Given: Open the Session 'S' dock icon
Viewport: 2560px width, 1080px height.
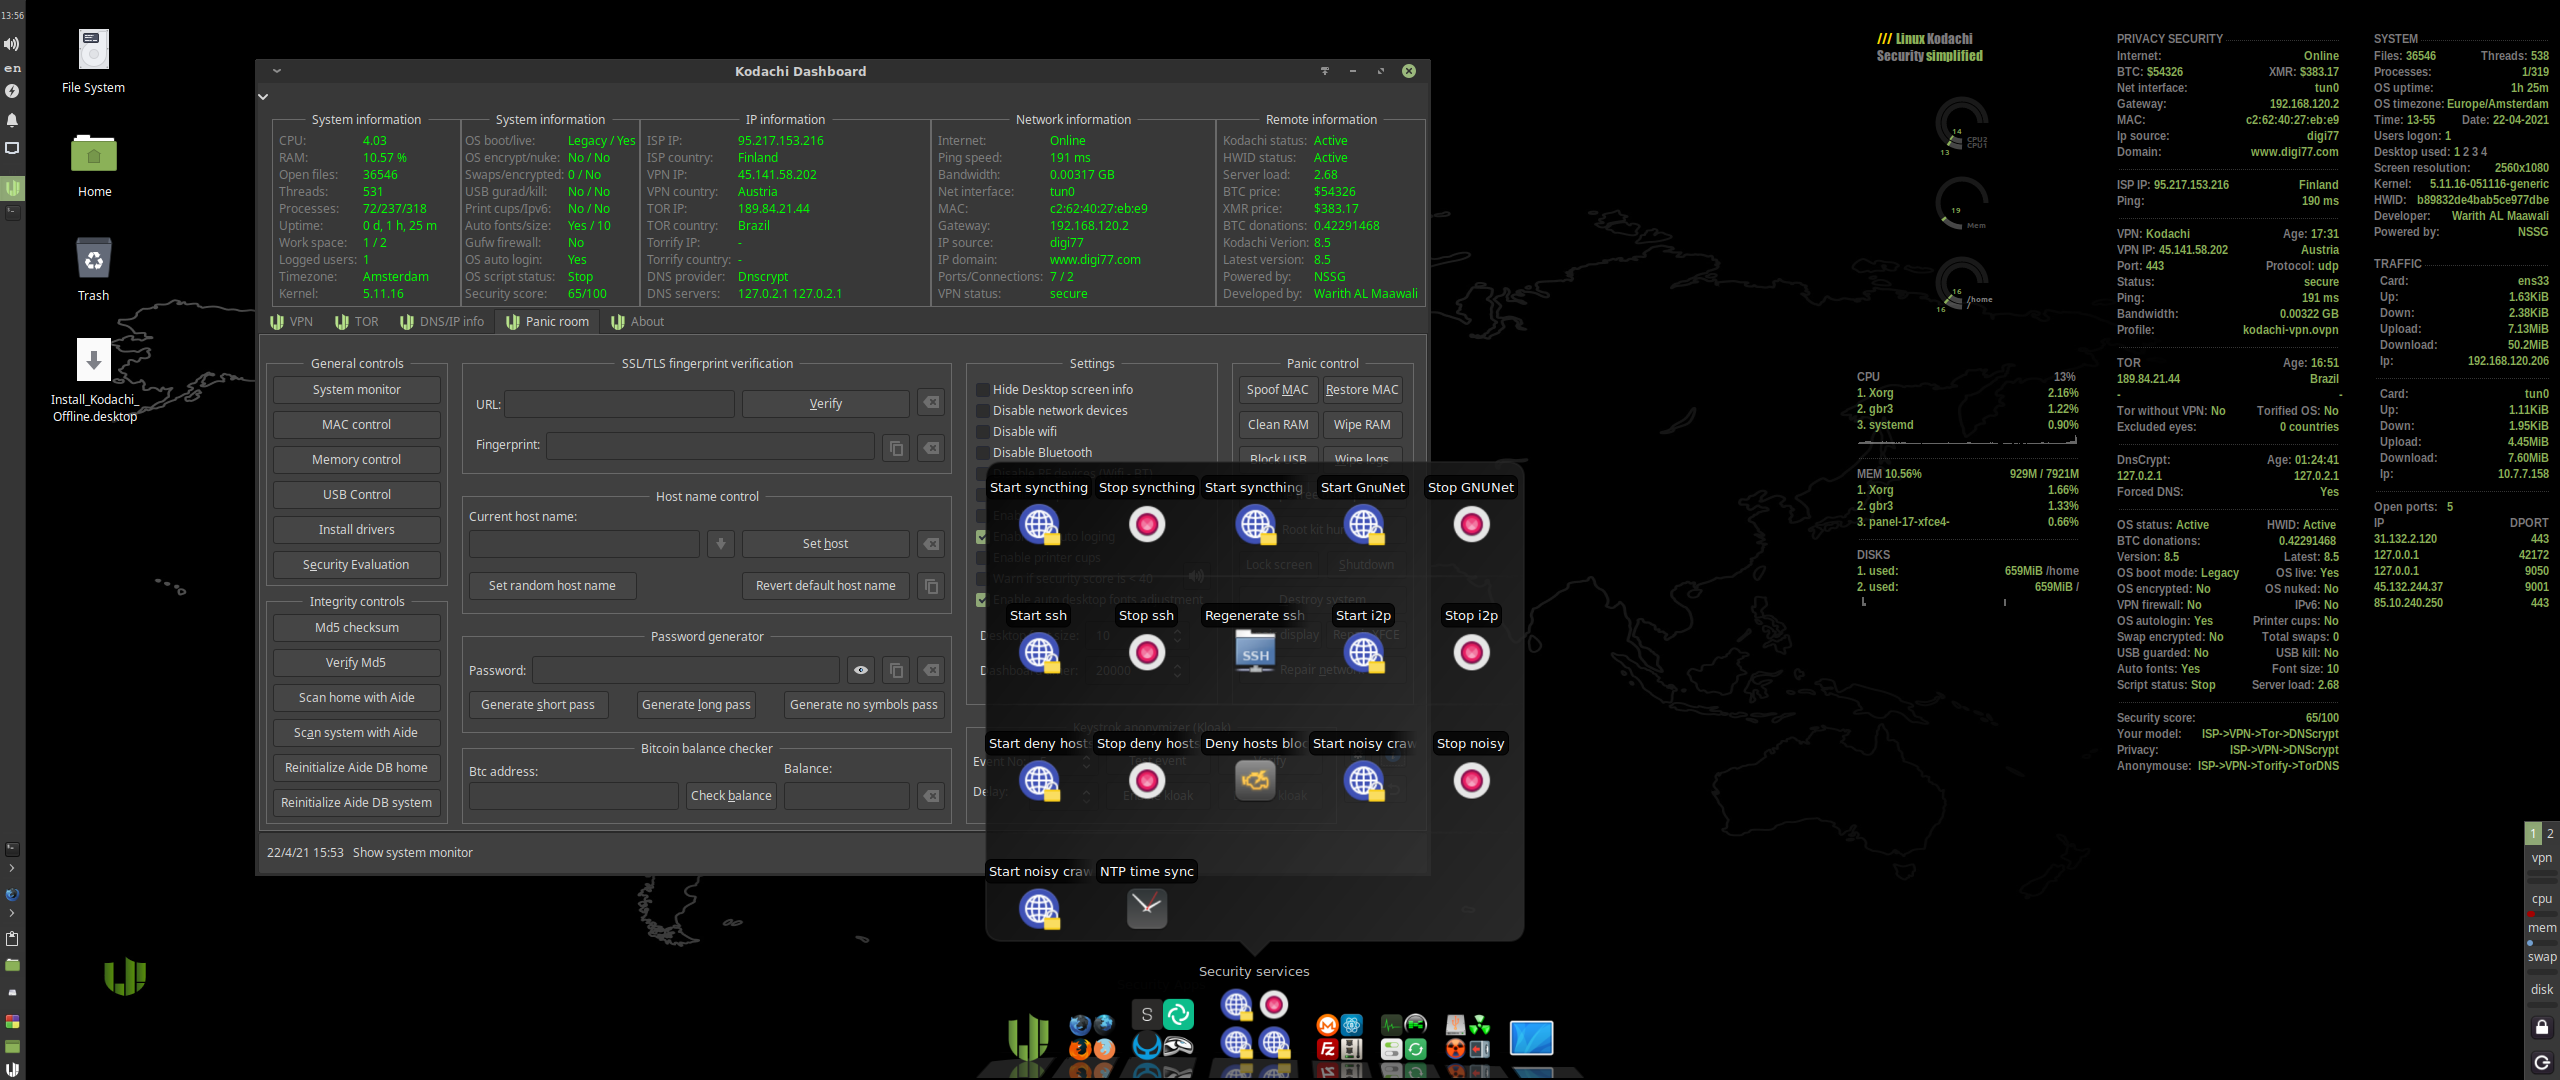Looking at the screenshot, I should (1147, 1014).
